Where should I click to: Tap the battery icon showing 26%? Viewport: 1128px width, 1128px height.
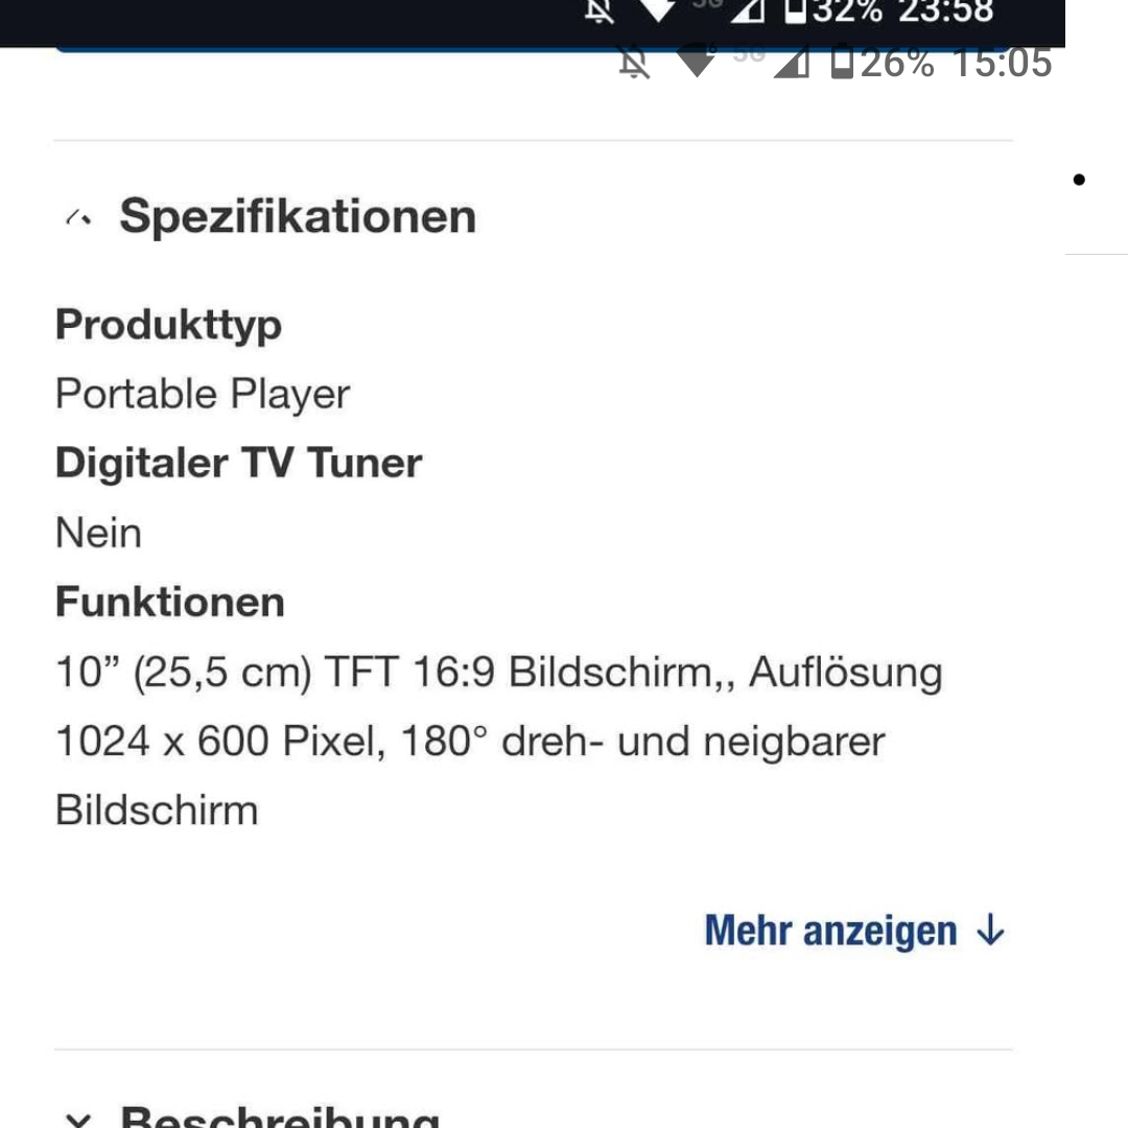coord(841,62)
